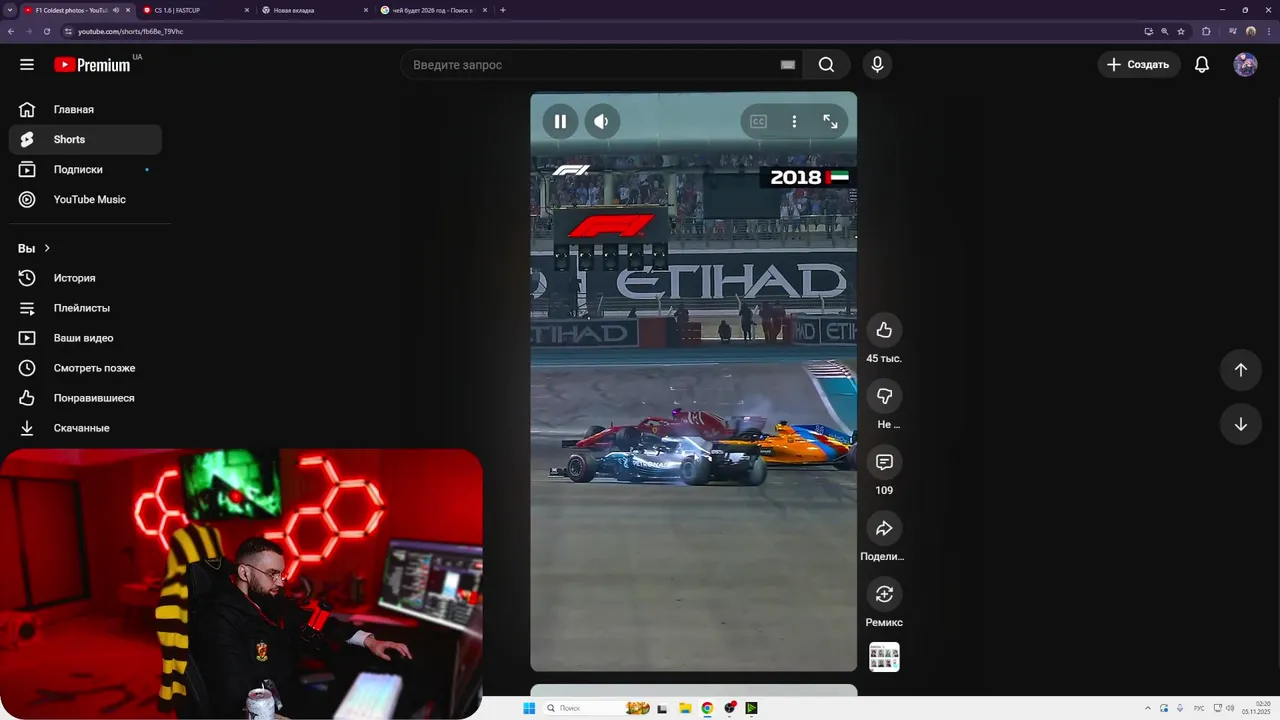The image size is (1280, 720).
Task: Open Ваши видео in the sidebar
Action: point(85,338)
